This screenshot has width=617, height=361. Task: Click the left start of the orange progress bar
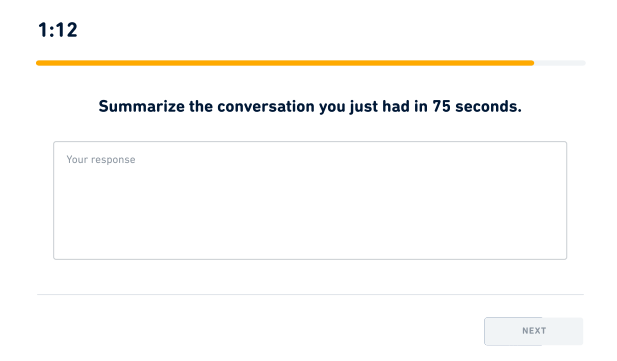(39, 63)
